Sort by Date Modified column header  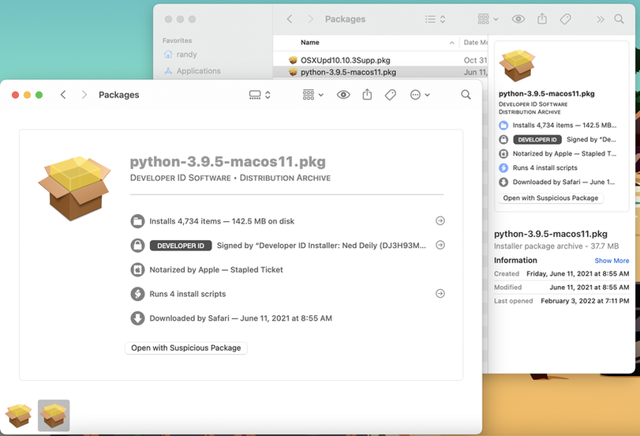pyautogui.click(x=475, y=42)
